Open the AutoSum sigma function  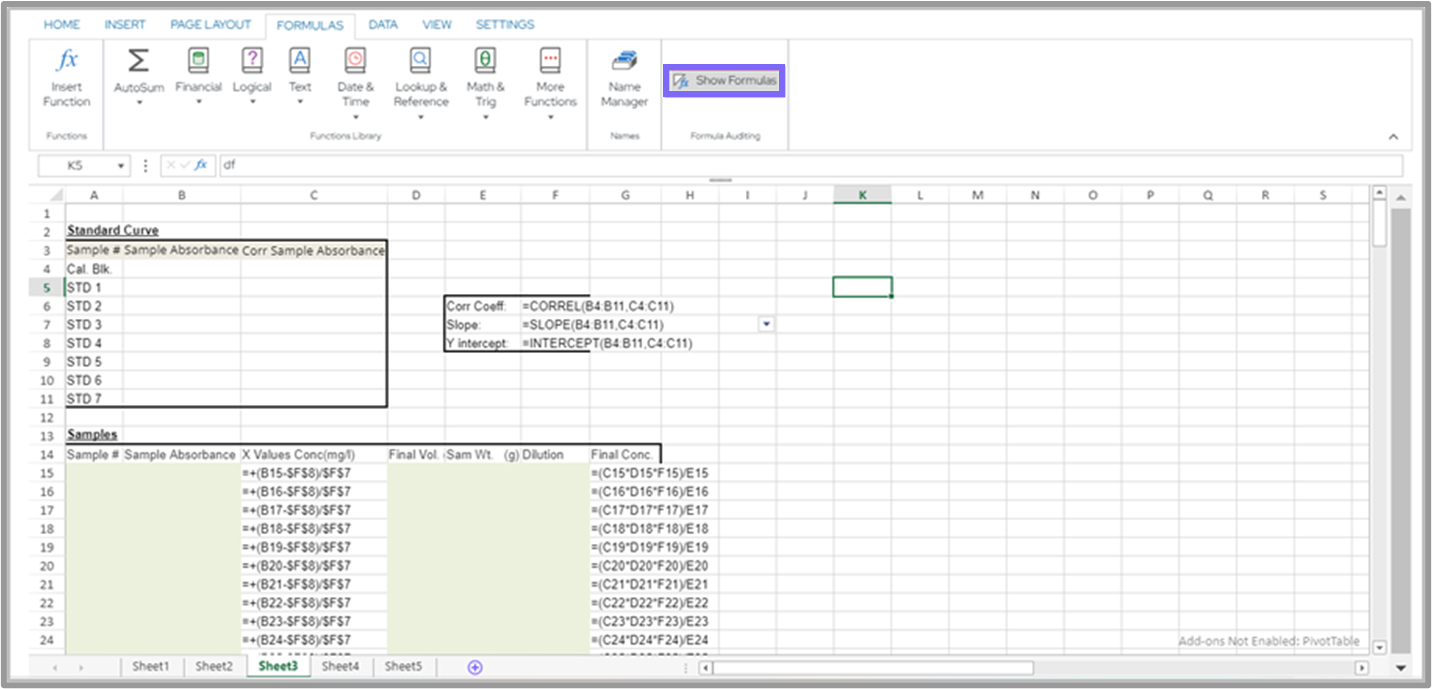(x=138, y=61)
